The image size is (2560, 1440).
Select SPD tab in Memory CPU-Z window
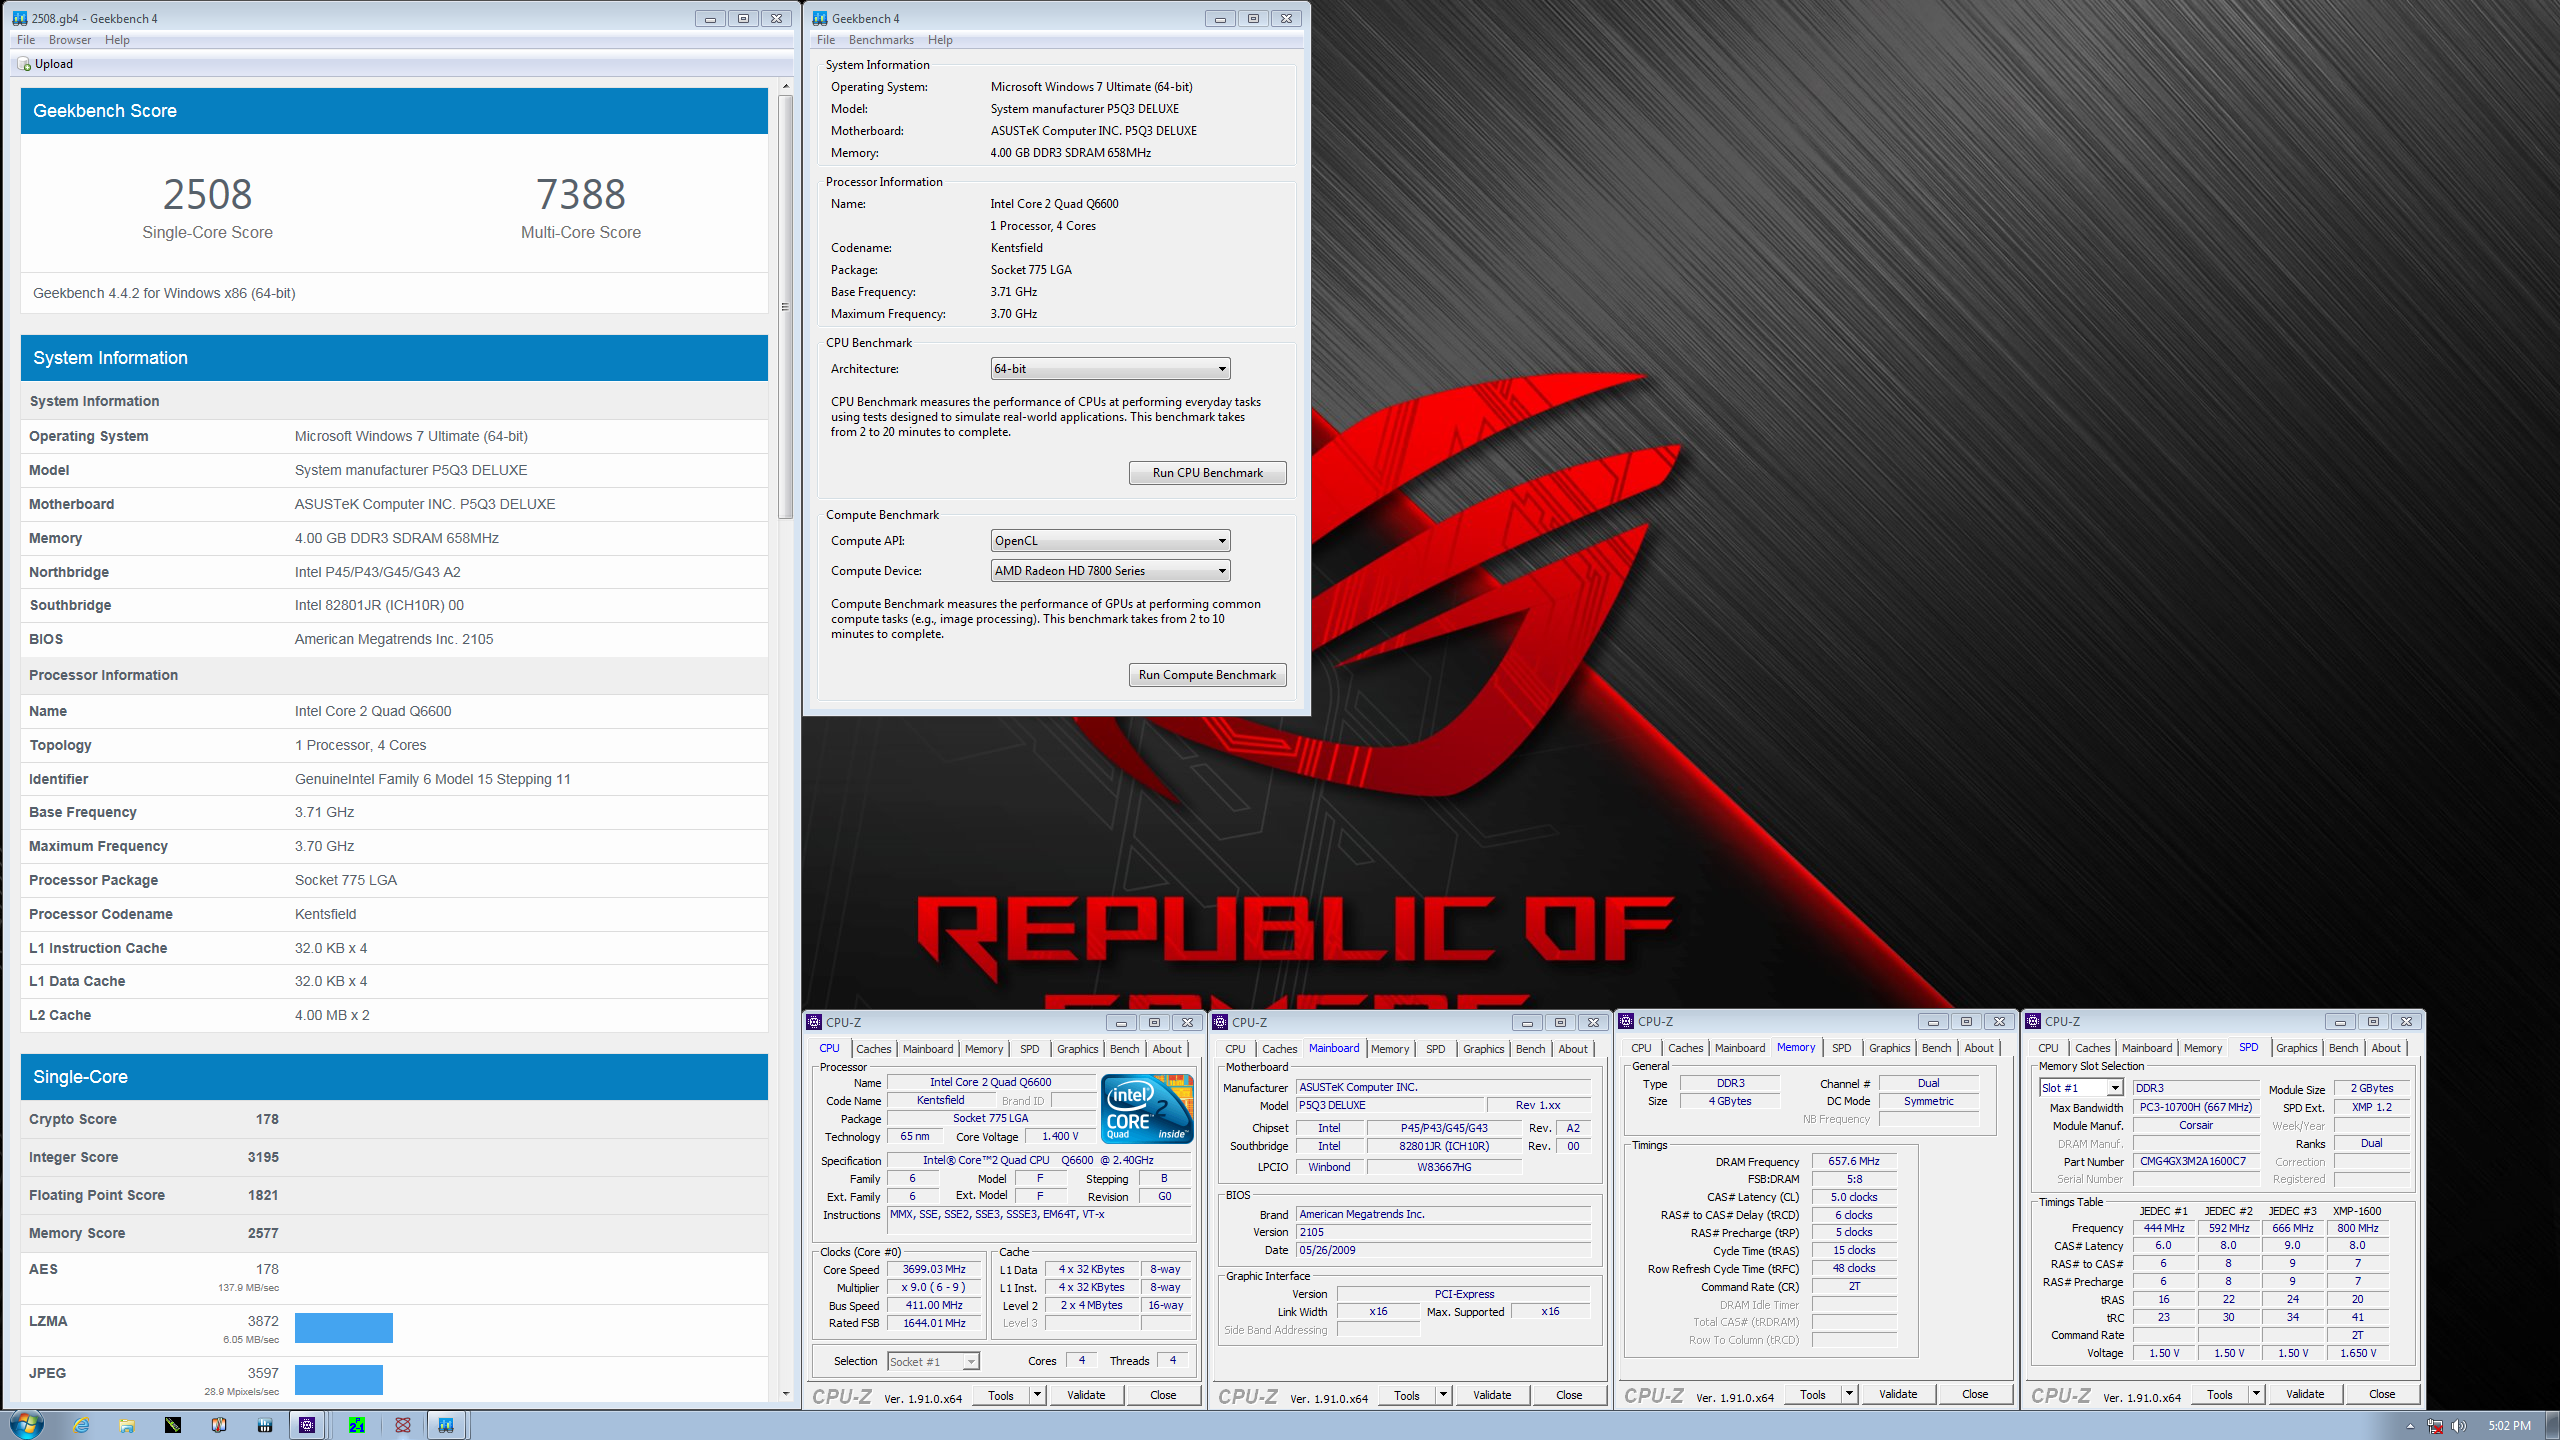(1842, 1048)
